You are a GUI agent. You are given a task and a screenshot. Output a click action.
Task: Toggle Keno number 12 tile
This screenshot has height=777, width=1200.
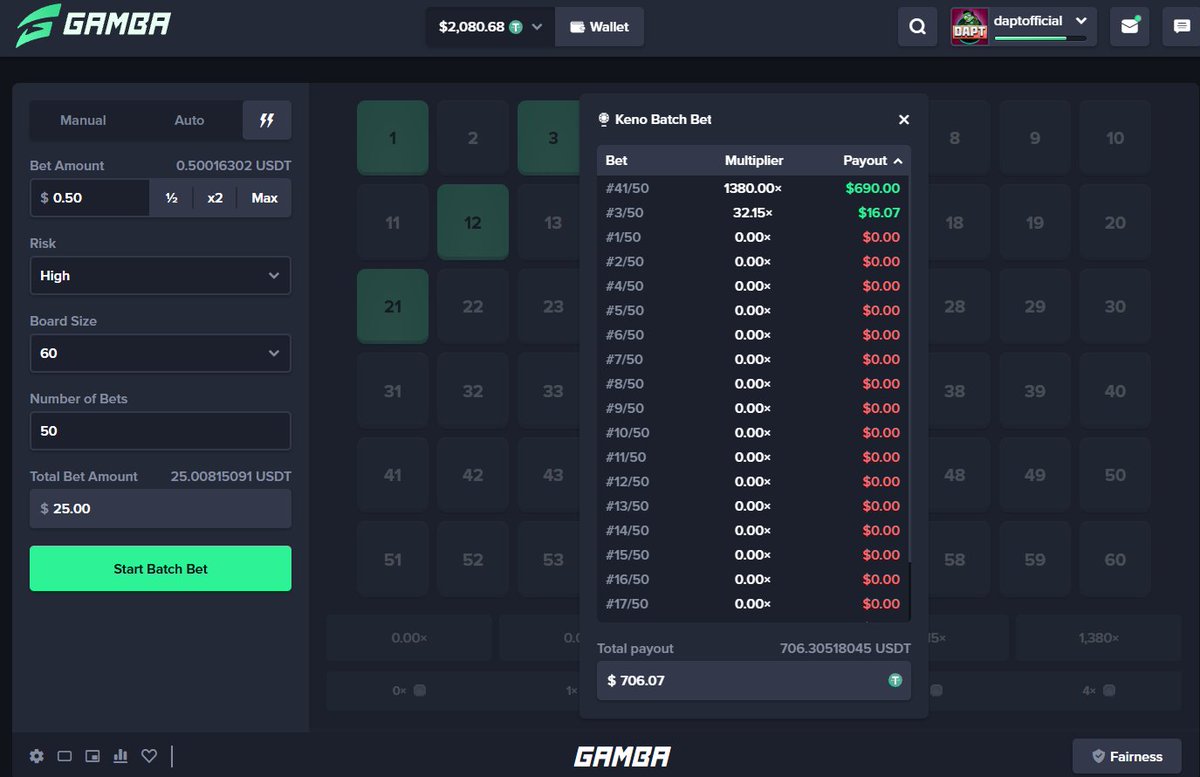(473, 222)
